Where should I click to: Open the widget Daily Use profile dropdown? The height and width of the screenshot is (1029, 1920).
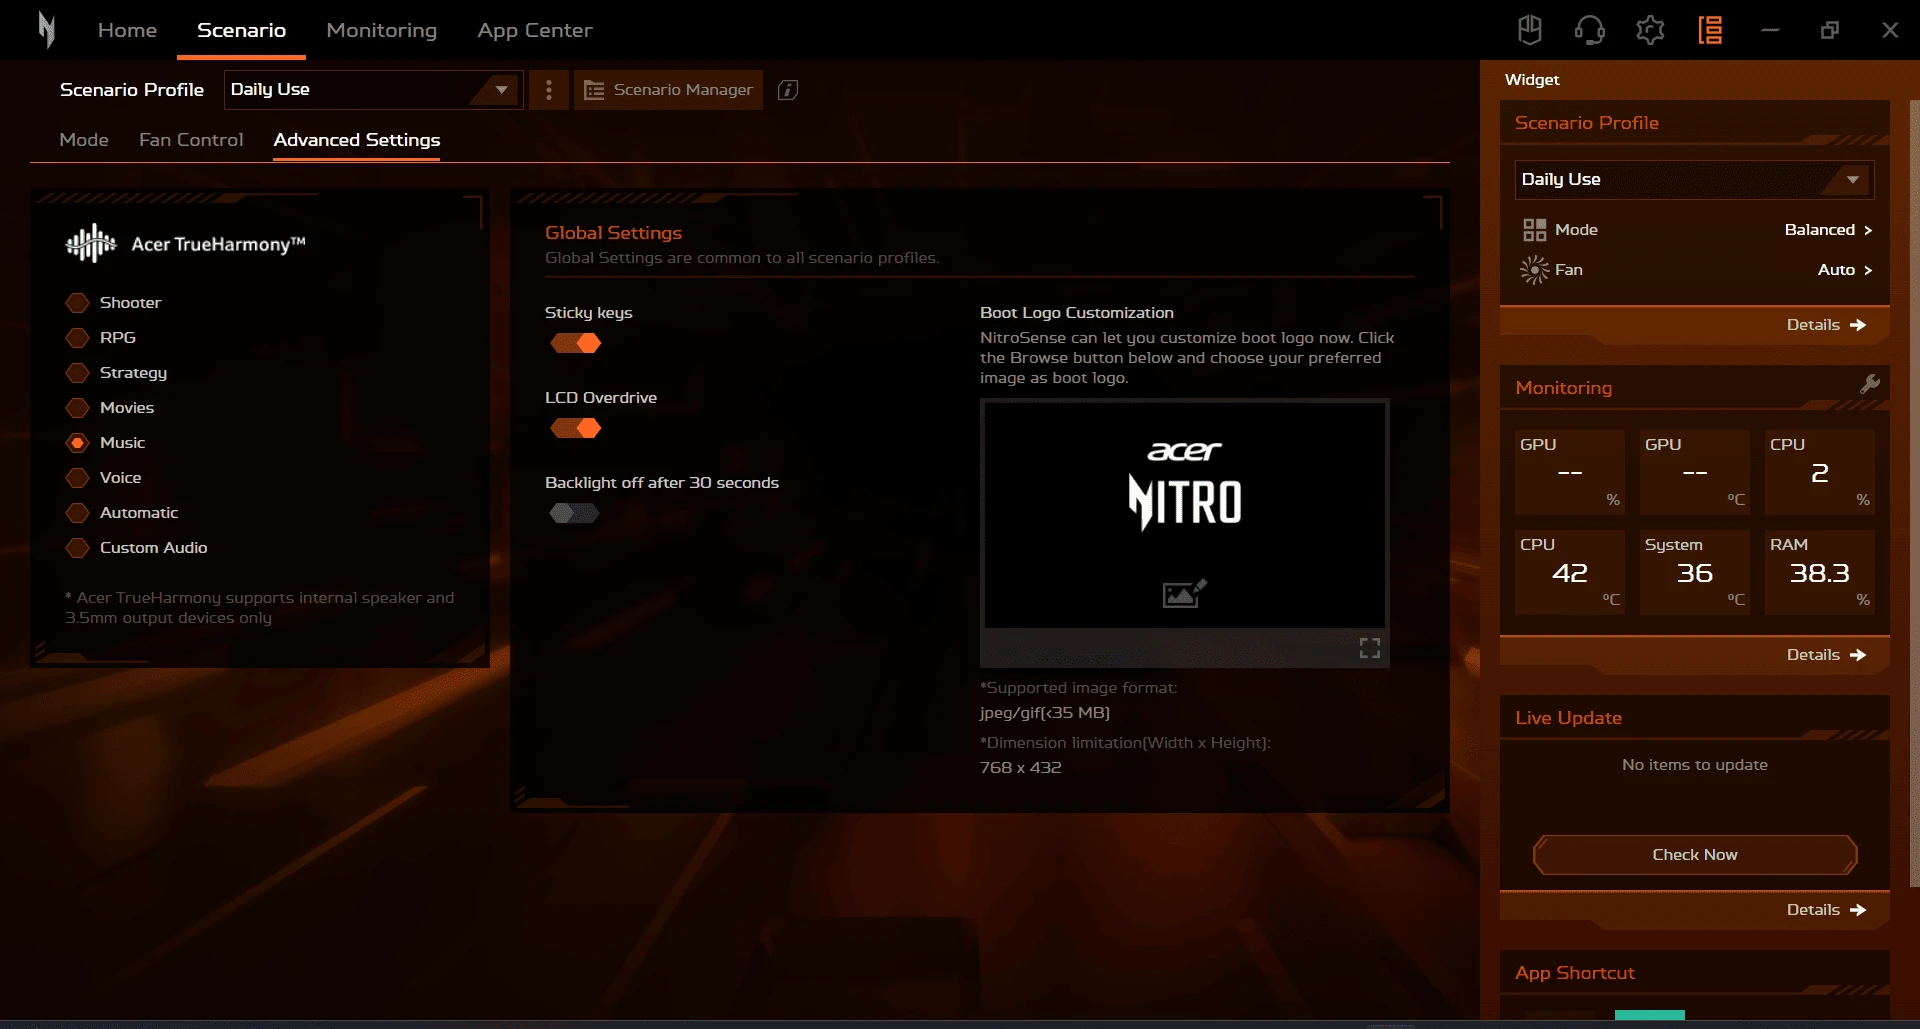pyautogui.click(x=1694, y=180)
